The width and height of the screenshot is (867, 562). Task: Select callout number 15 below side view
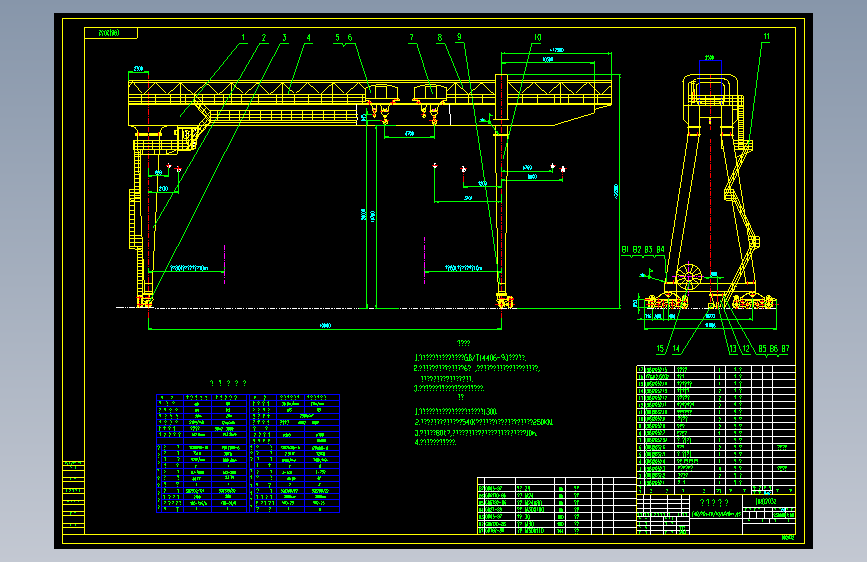click(660, 348)
